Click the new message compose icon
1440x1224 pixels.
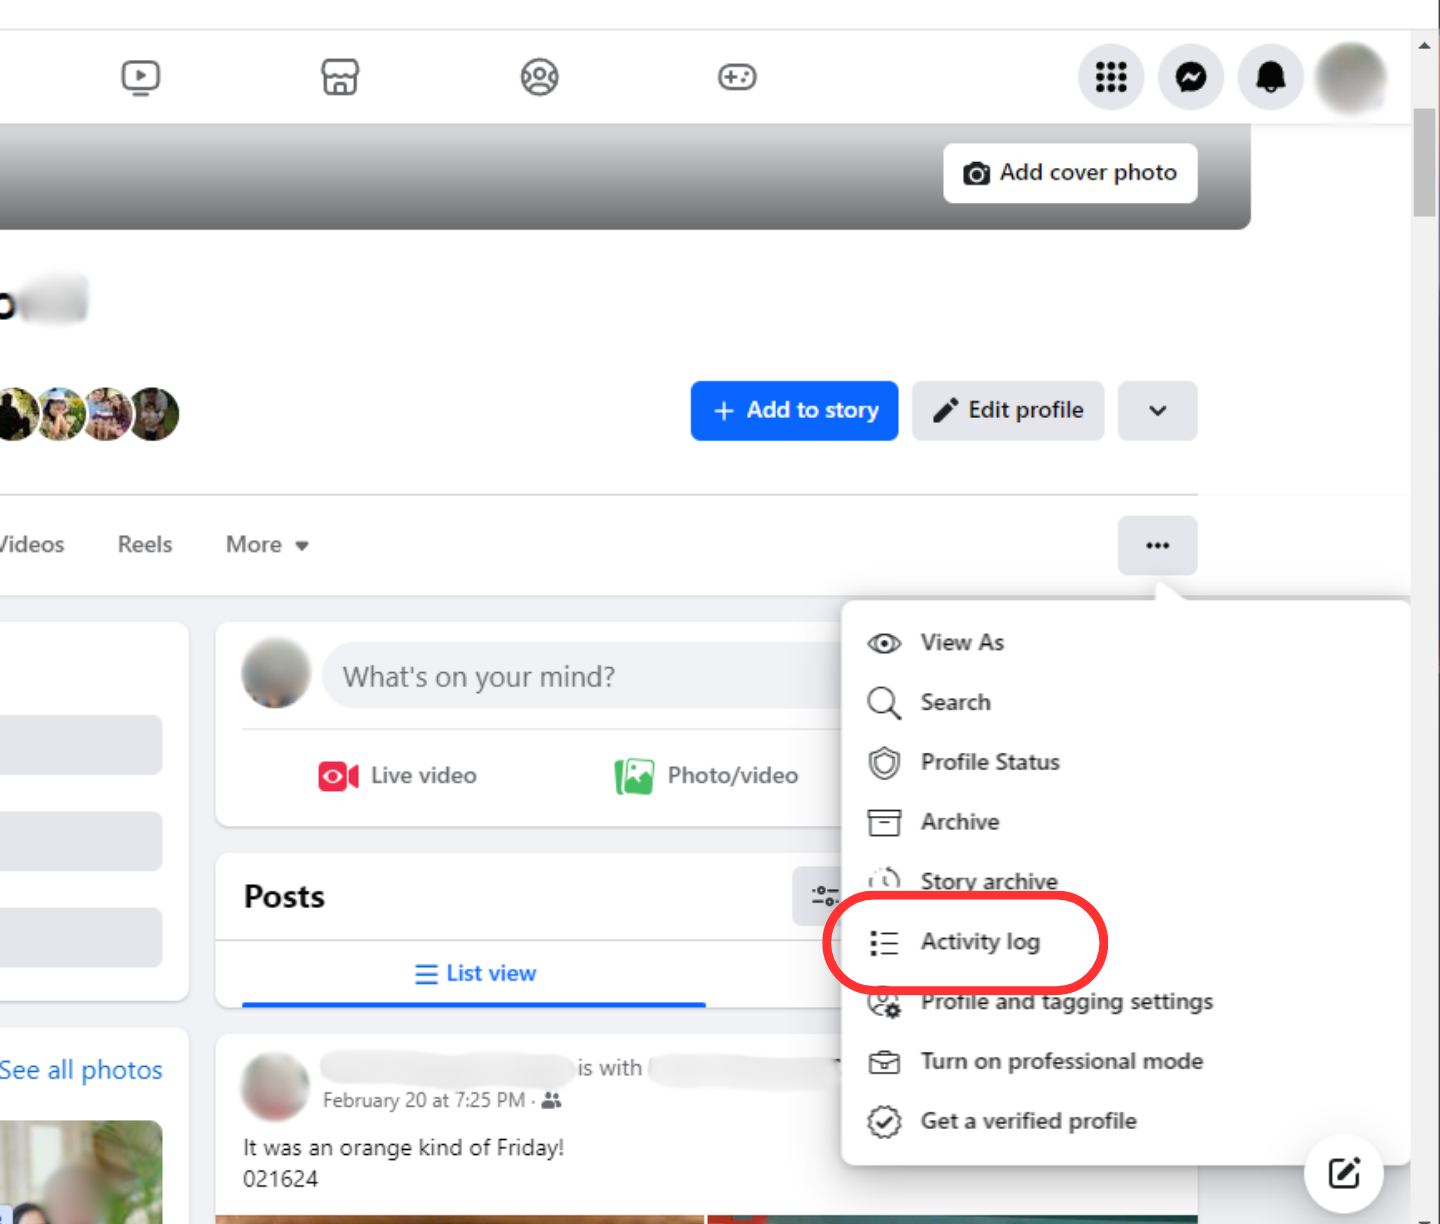pyautogui.click(x=1344, y=1173)
